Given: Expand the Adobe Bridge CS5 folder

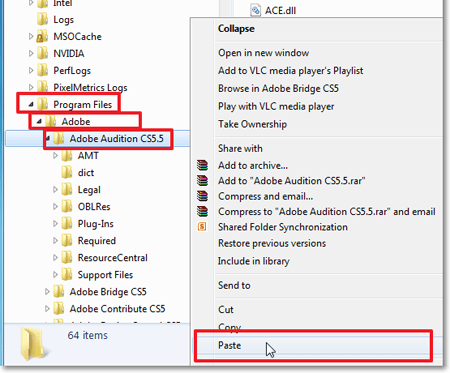Looking at the screenshot, I should pos(47,291).
